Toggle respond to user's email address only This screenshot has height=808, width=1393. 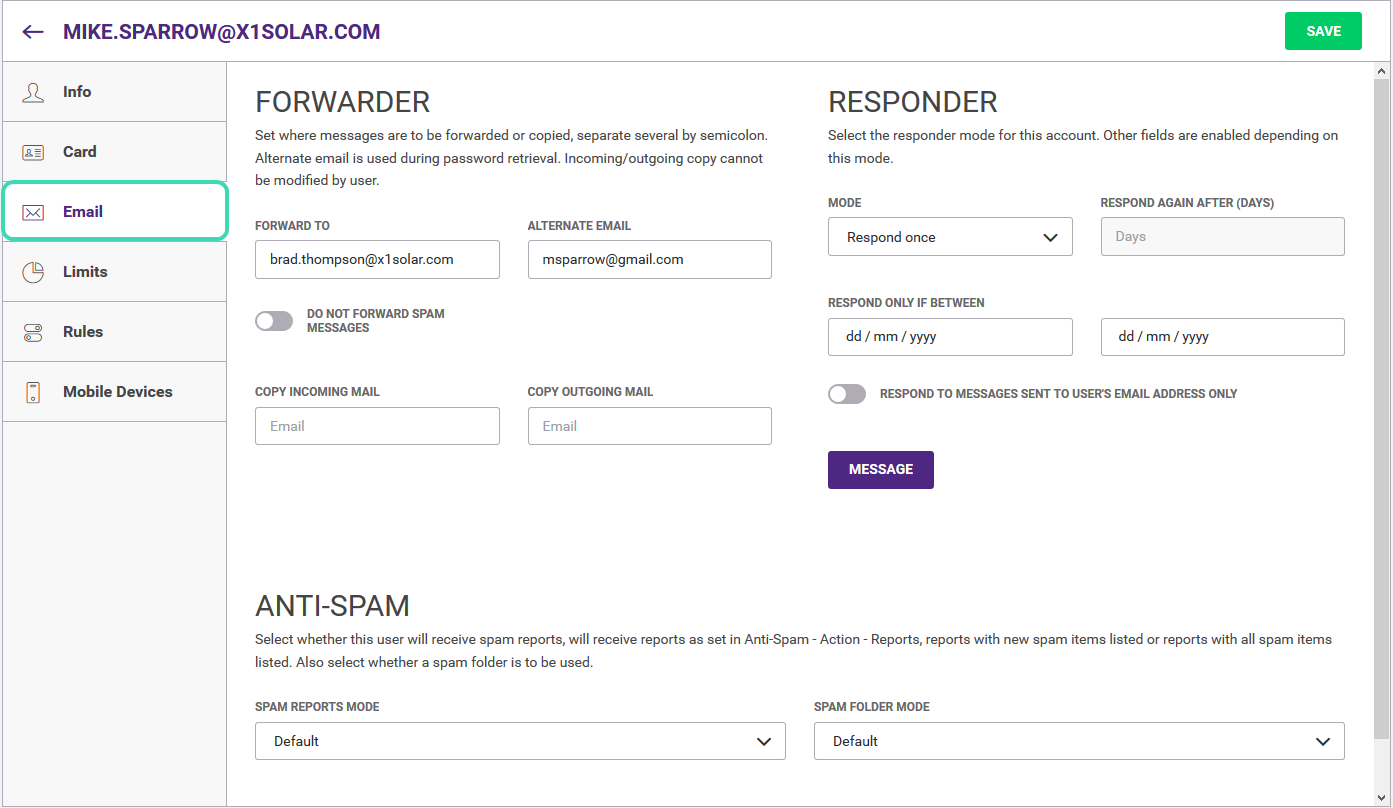(847, 394)
